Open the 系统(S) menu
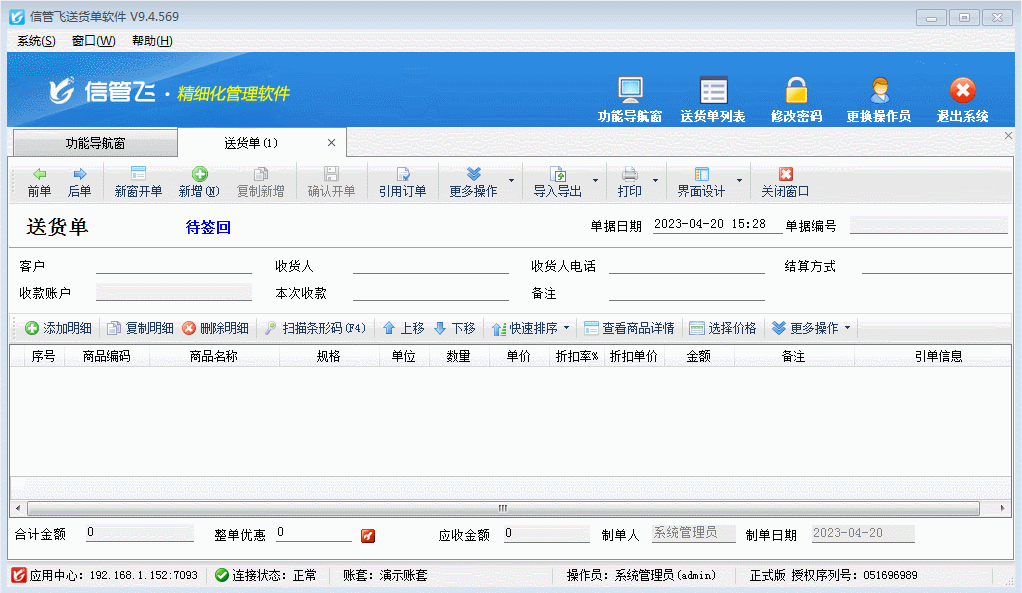 click(36, 41)
